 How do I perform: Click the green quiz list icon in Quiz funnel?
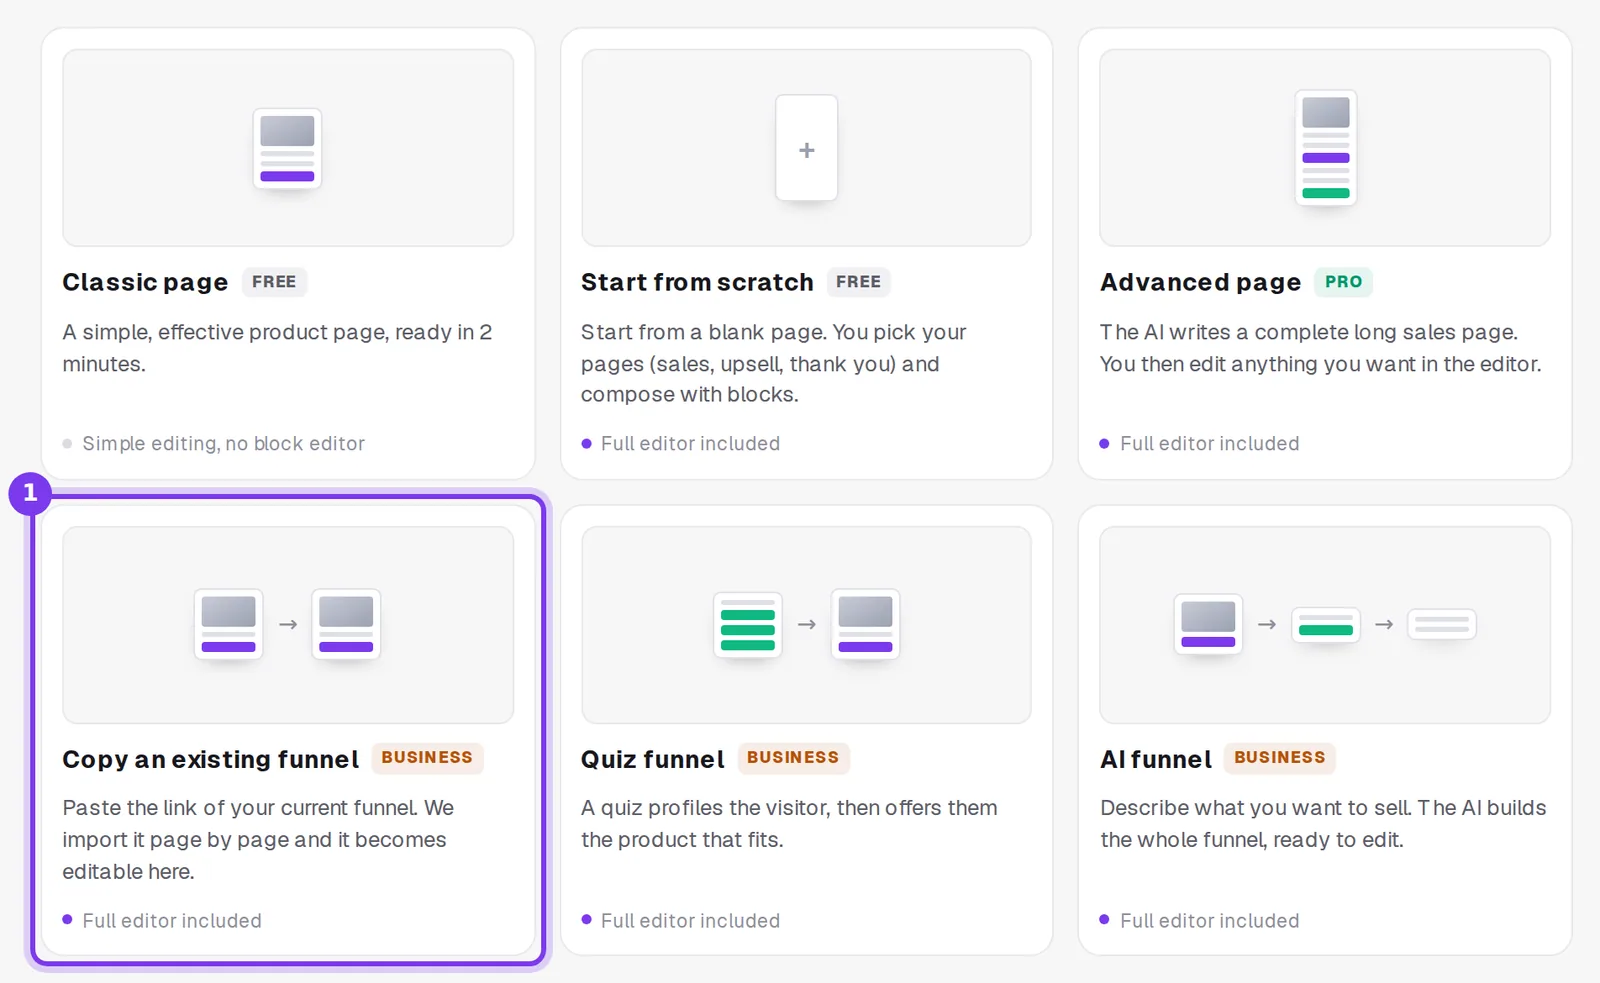click(x=748, y=625)
